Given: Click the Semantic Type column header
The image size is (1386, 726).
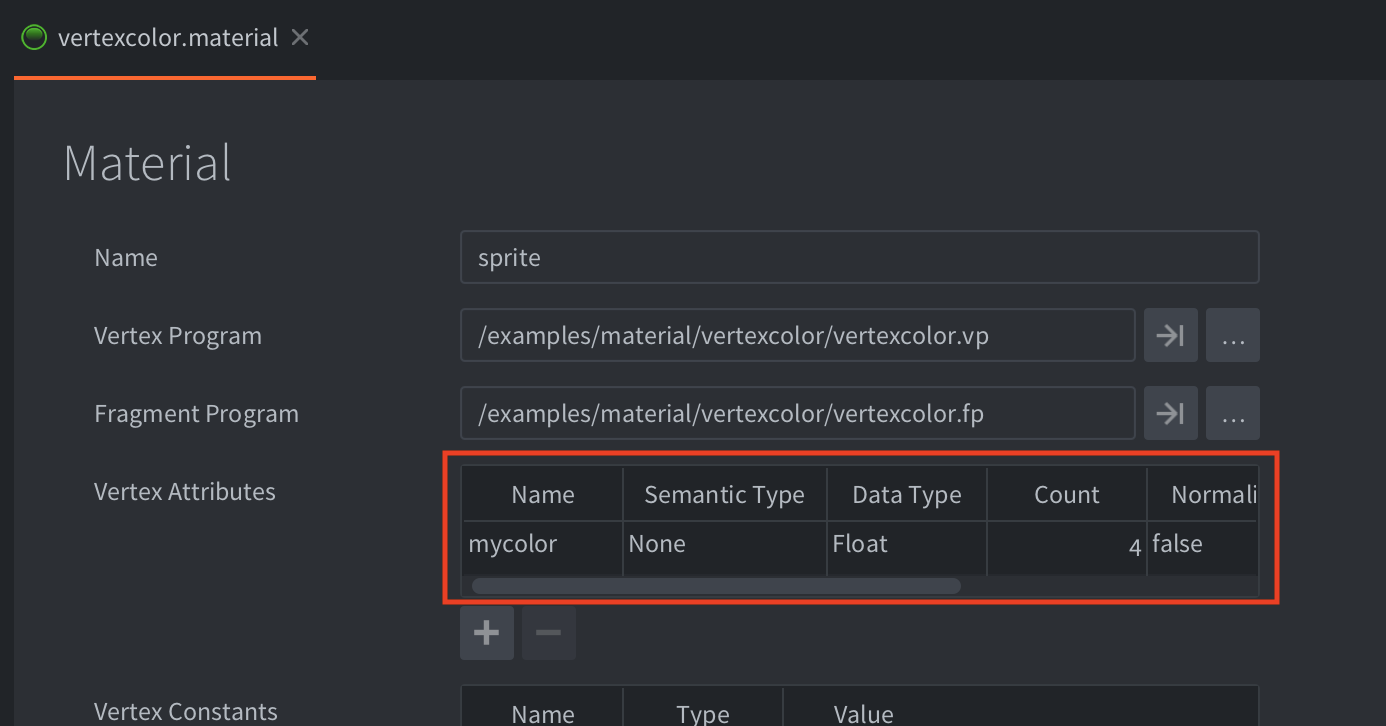Looking at the screenshot, I should (725, 494).
